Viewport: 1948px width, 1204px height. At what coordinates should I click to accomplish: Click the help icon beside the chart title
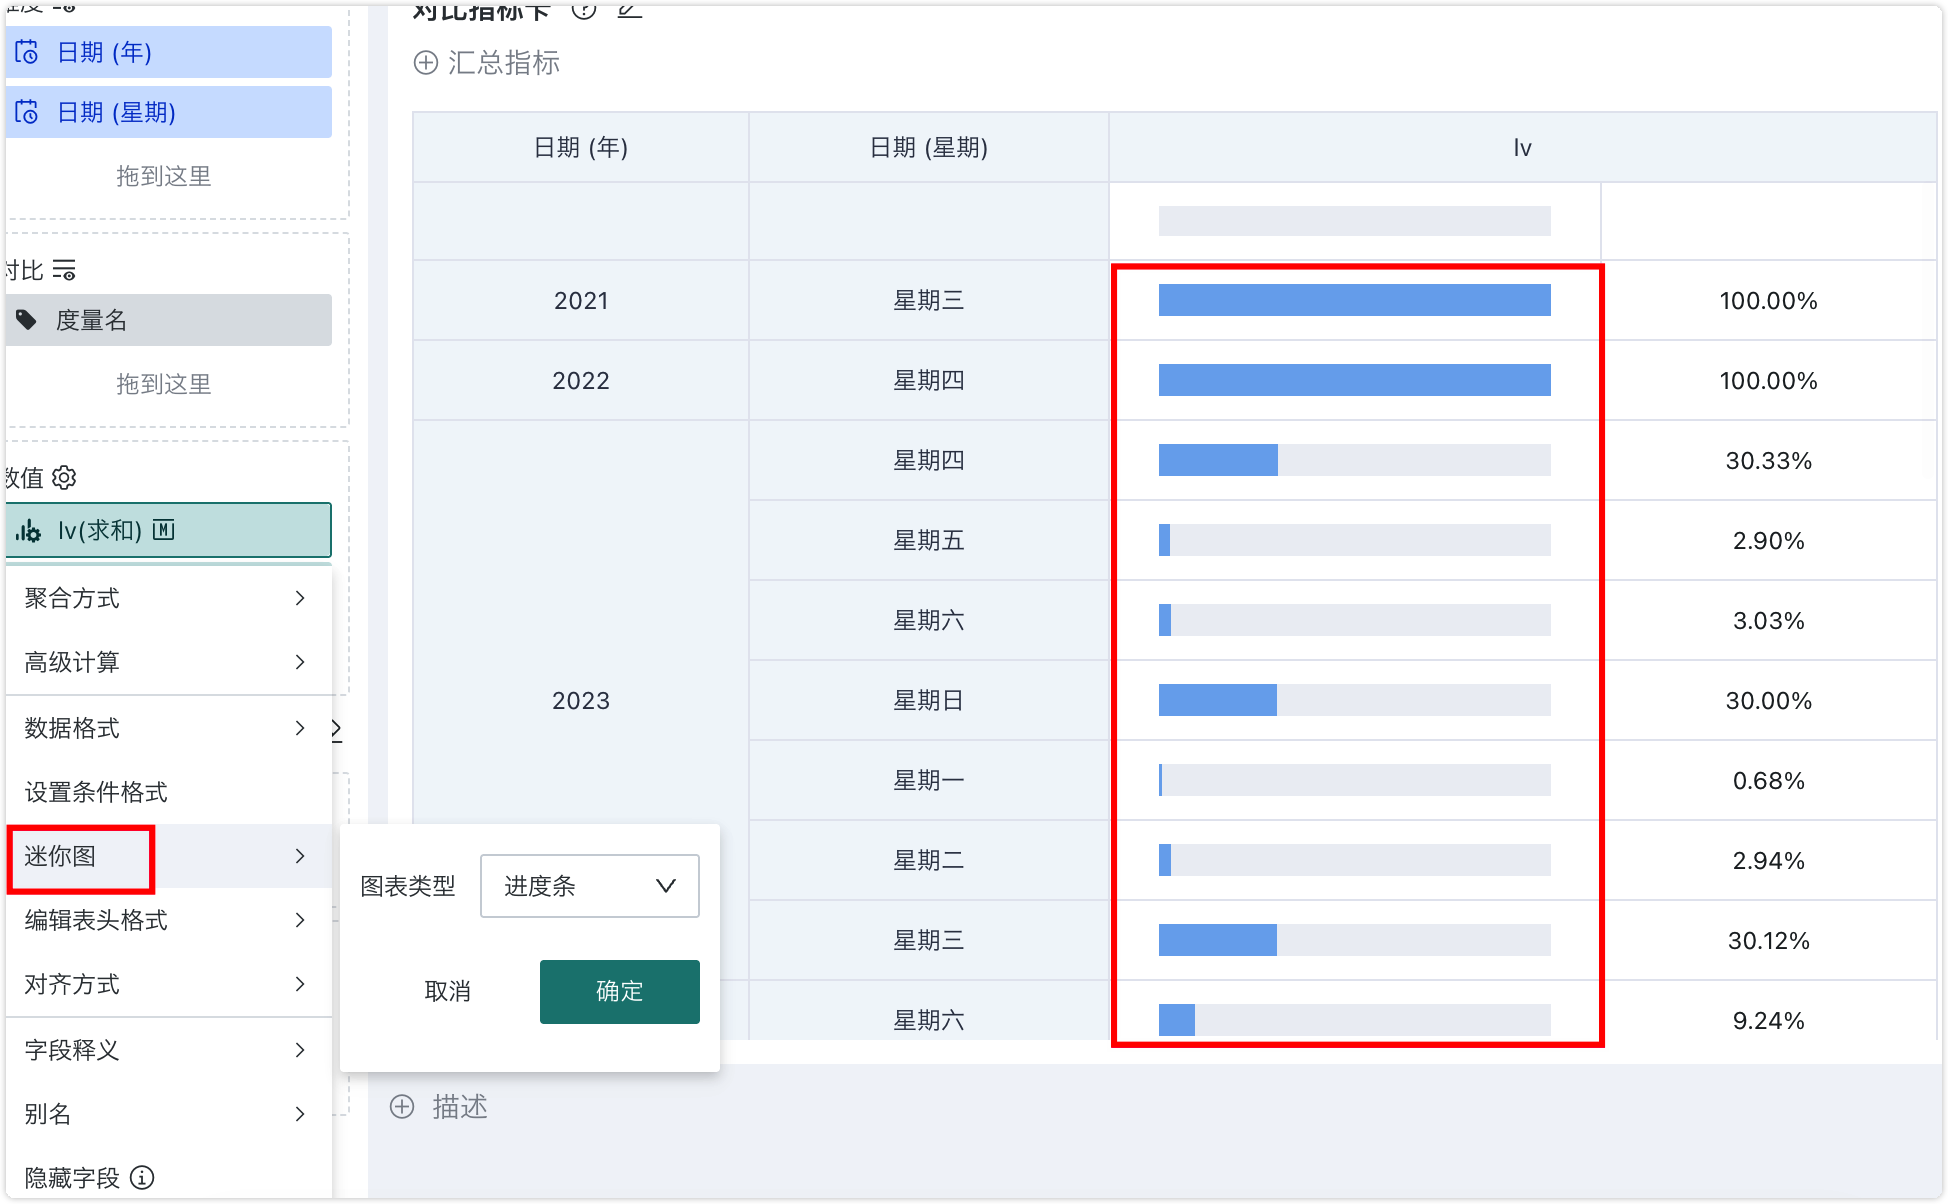(x=584, y=10)
